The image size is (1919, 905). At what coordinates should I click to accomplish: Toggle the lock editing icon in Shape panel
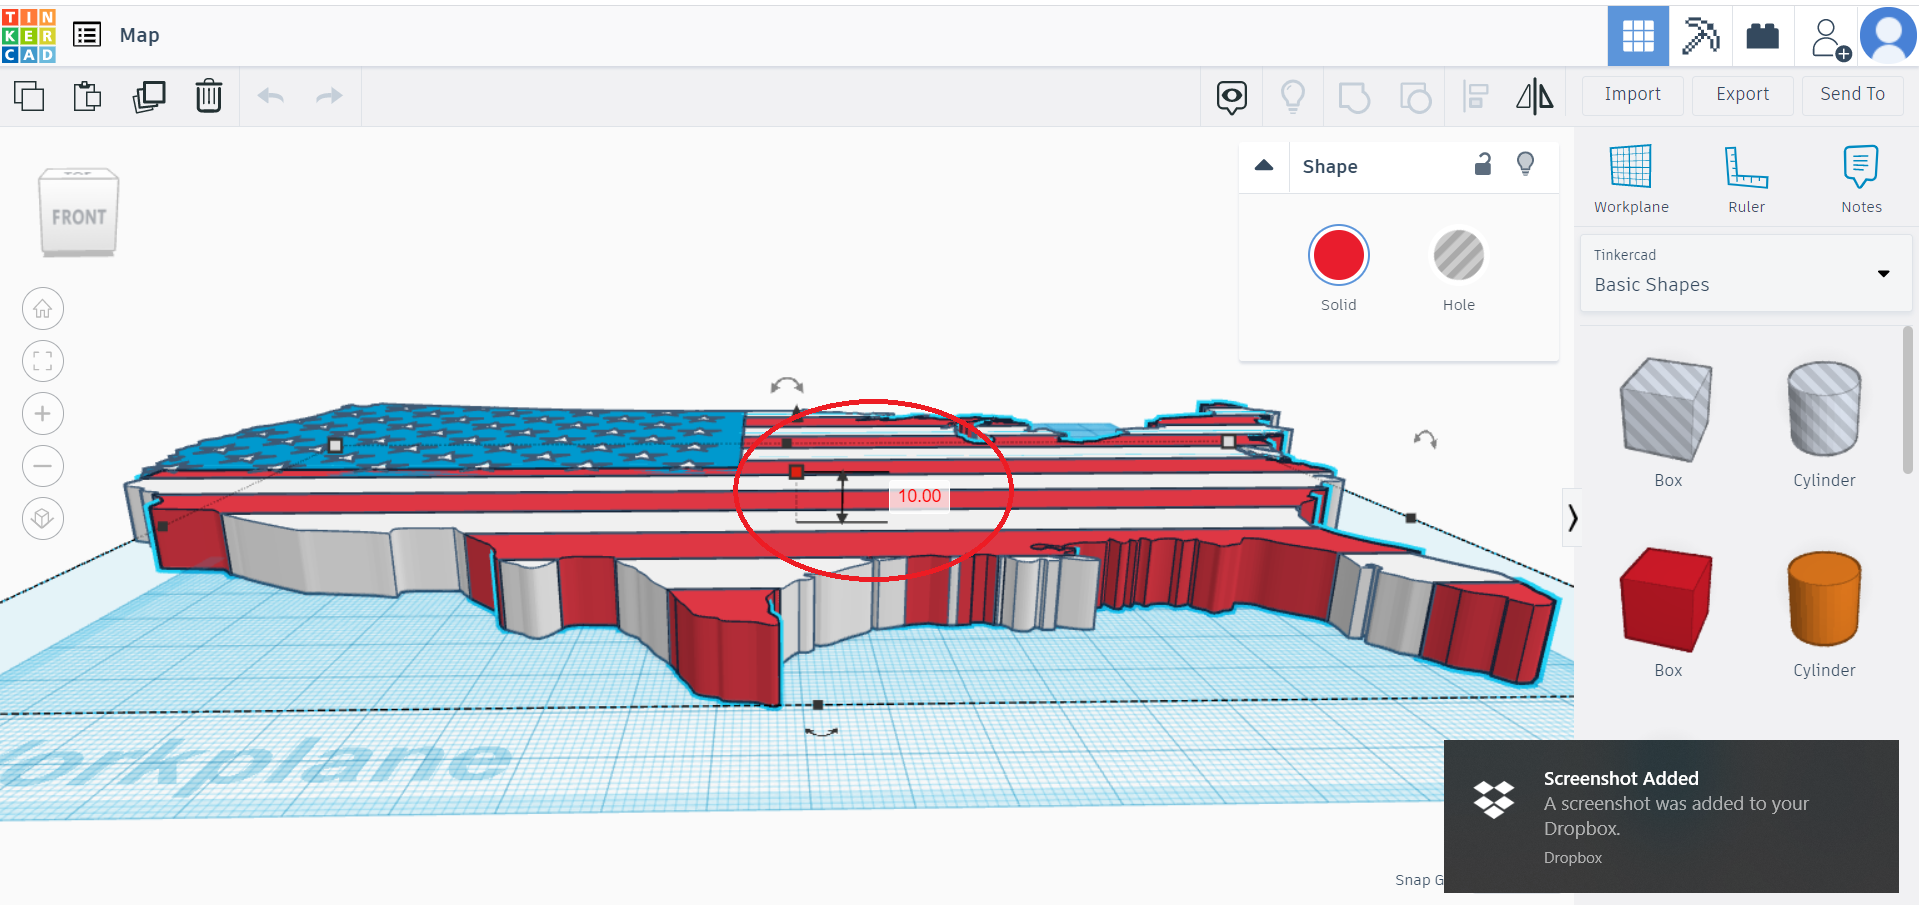[1483, 164]
